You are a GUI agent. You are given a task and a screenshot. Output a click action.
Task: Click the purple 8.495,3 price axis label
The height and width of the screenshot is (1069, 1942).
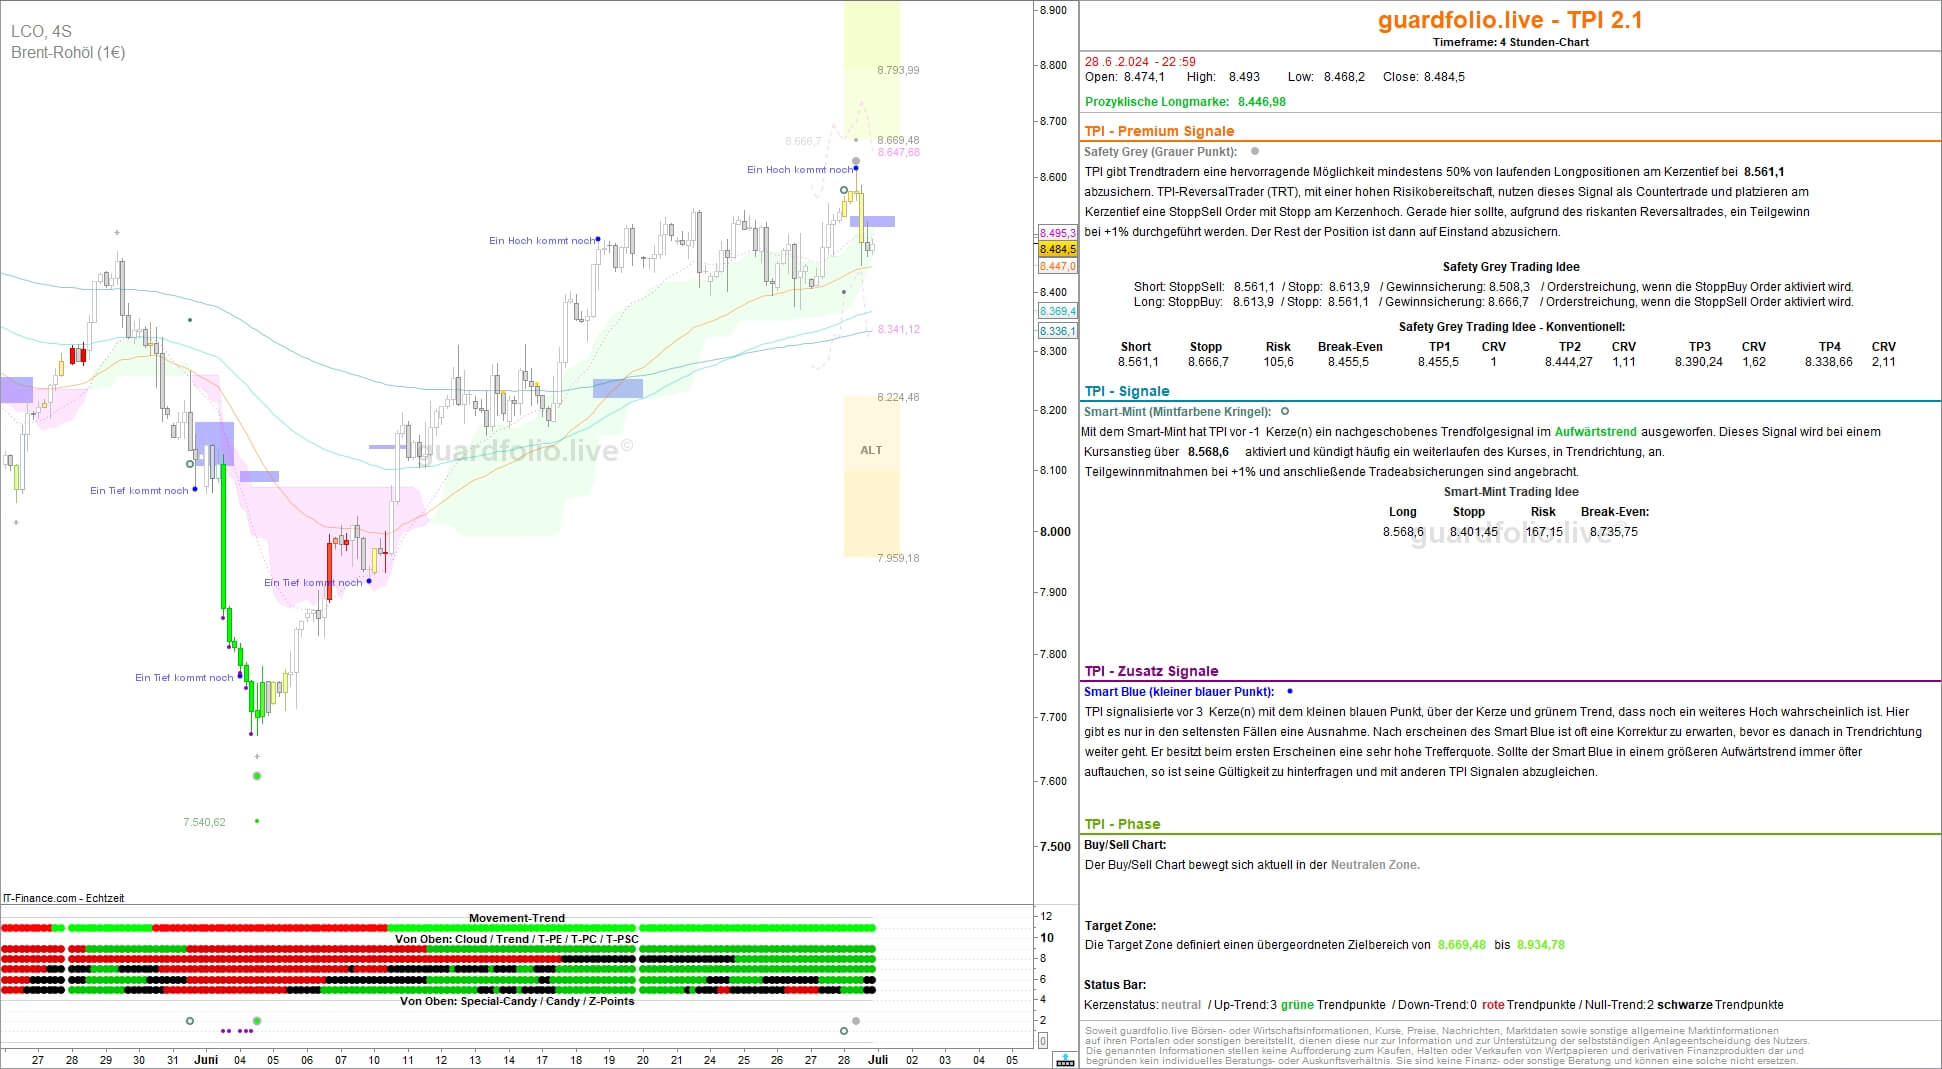[x=1058, y=233]
